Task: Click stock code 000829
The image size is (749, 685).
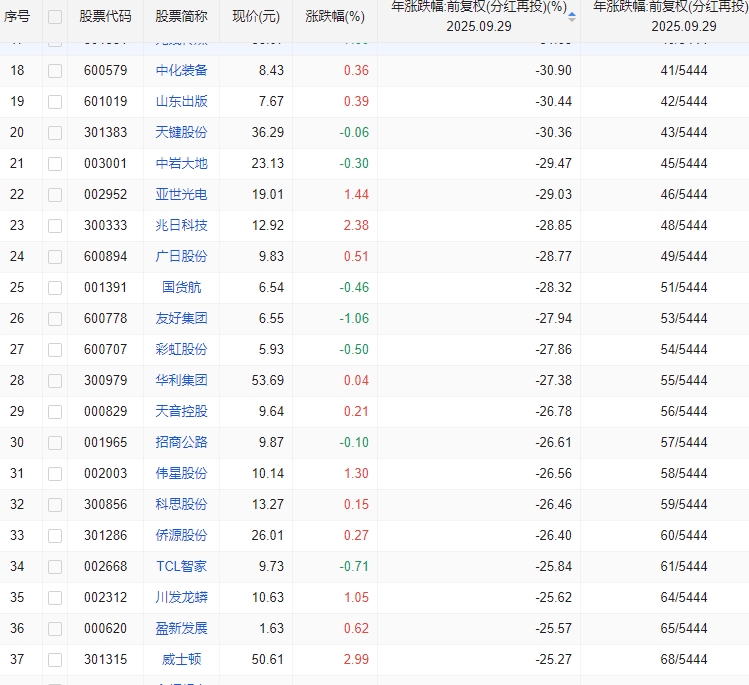Action: tap(106, 411)
